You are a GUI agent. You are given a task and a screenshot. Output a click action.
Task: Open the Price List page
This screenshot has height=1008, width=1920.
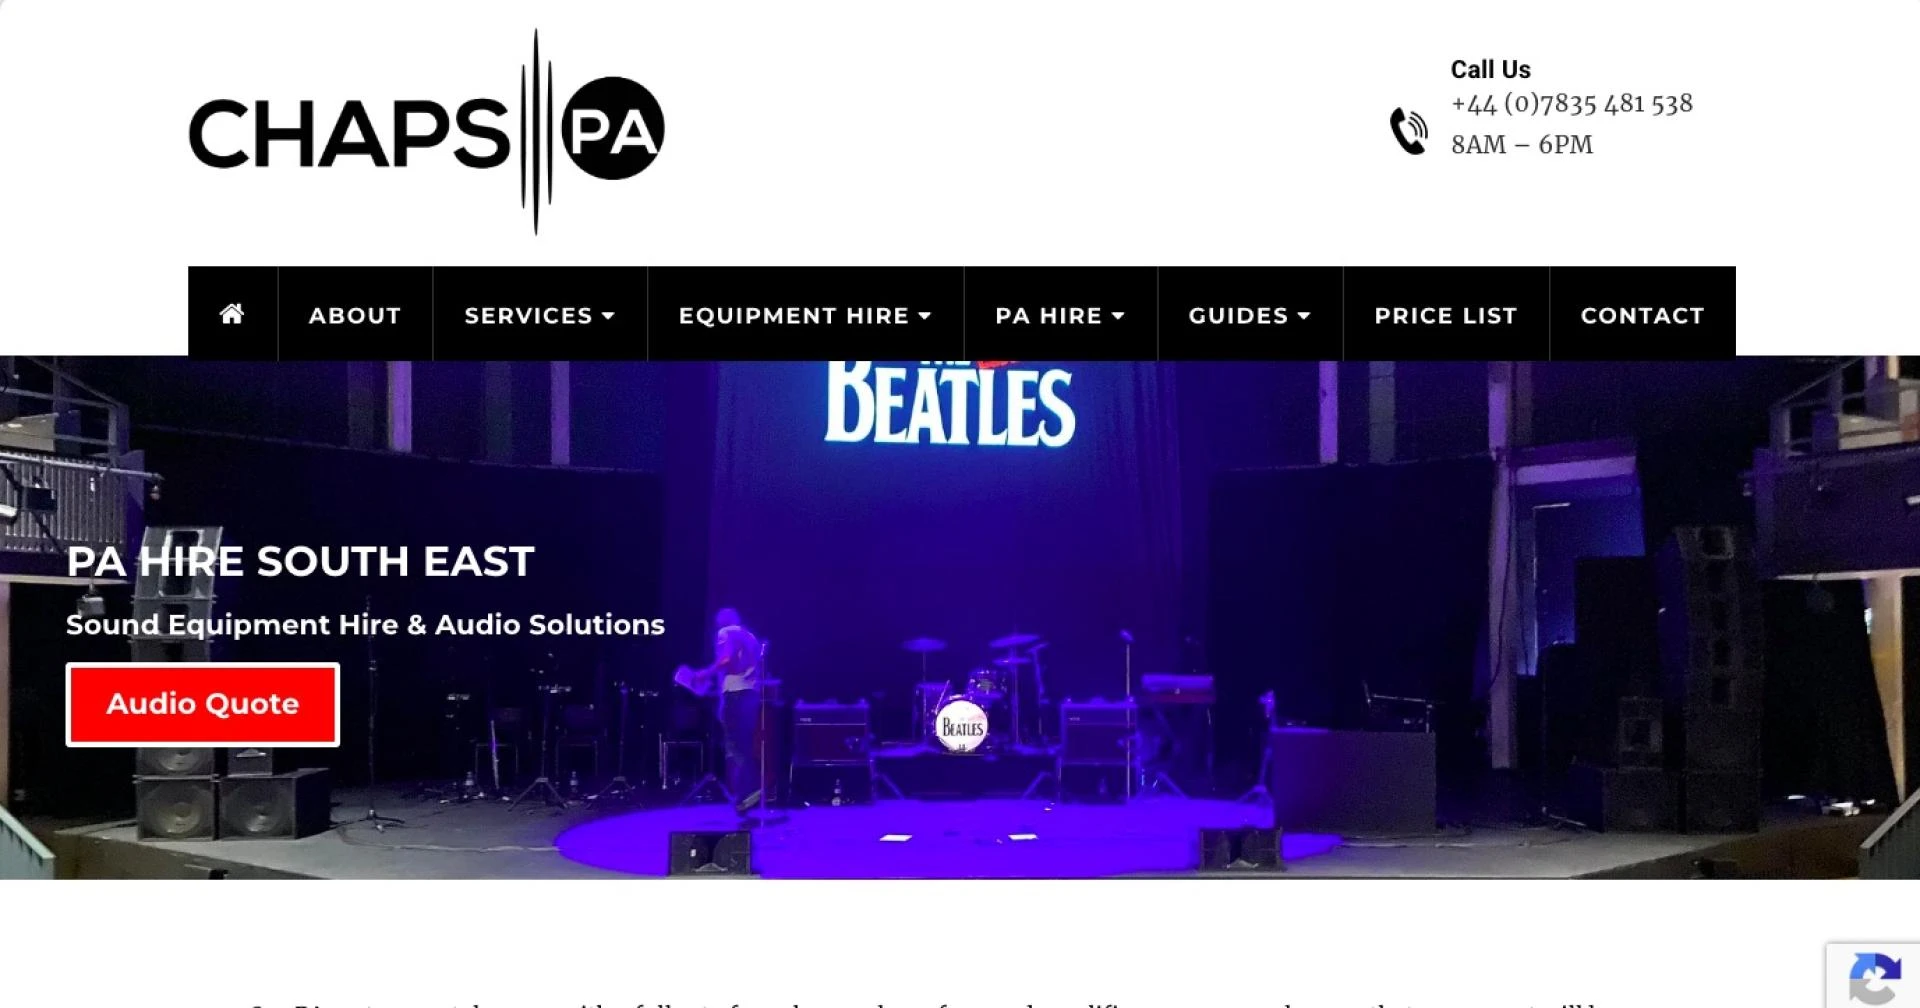coord(1446,315)
